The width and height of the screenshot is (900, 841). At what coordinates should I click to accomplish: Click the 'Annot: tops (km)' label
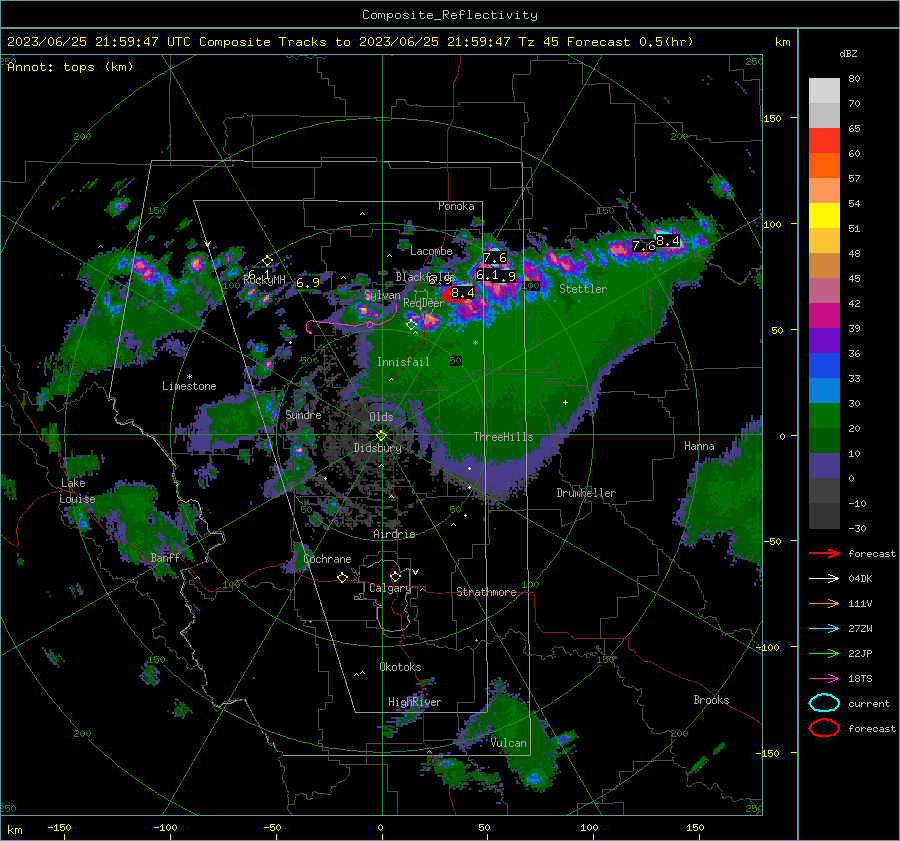70,67
